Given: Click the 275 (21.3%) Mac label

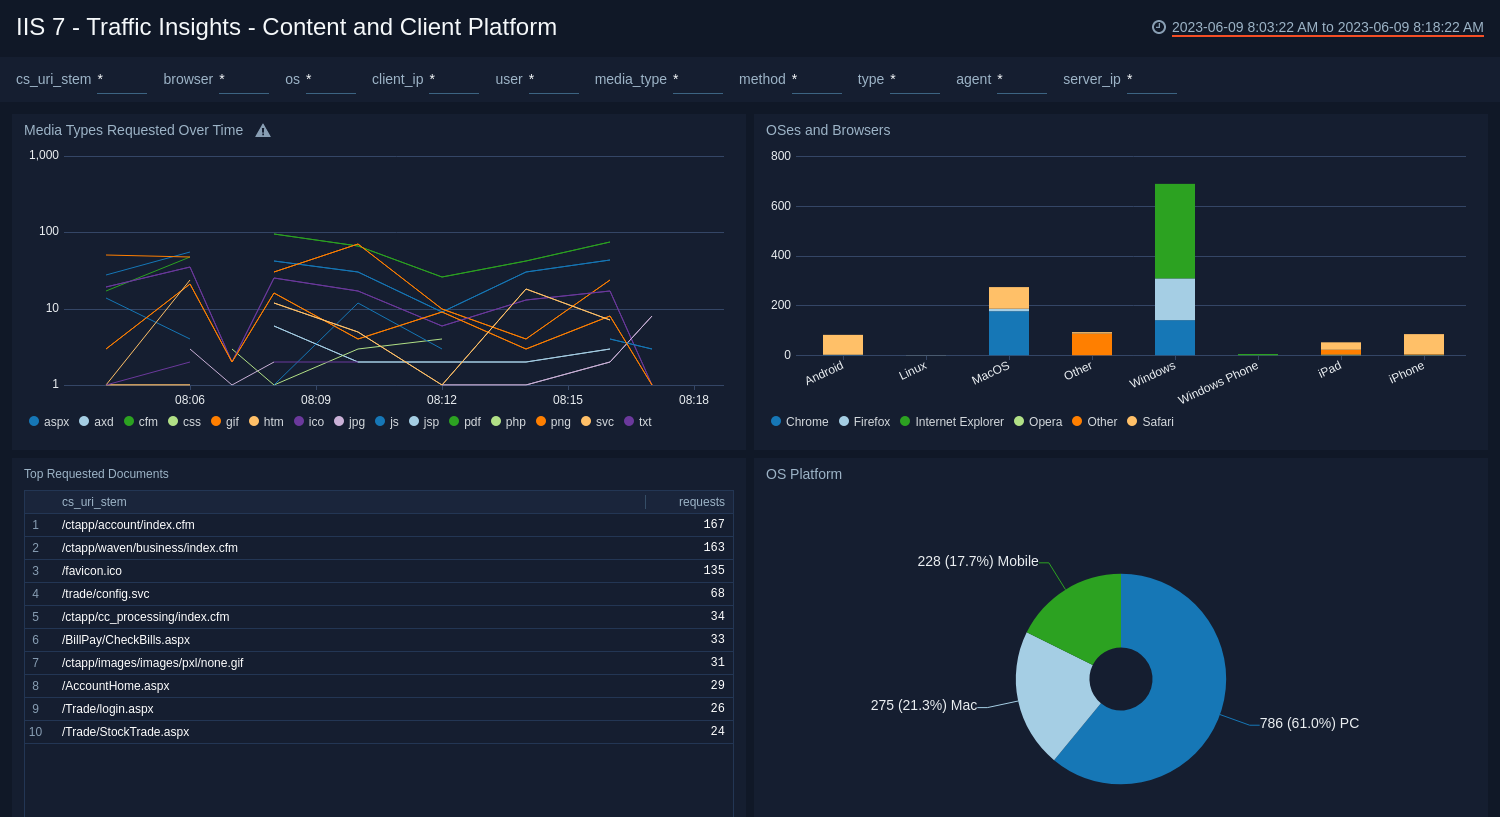Looking at the screenshot, I should [925, 705].
